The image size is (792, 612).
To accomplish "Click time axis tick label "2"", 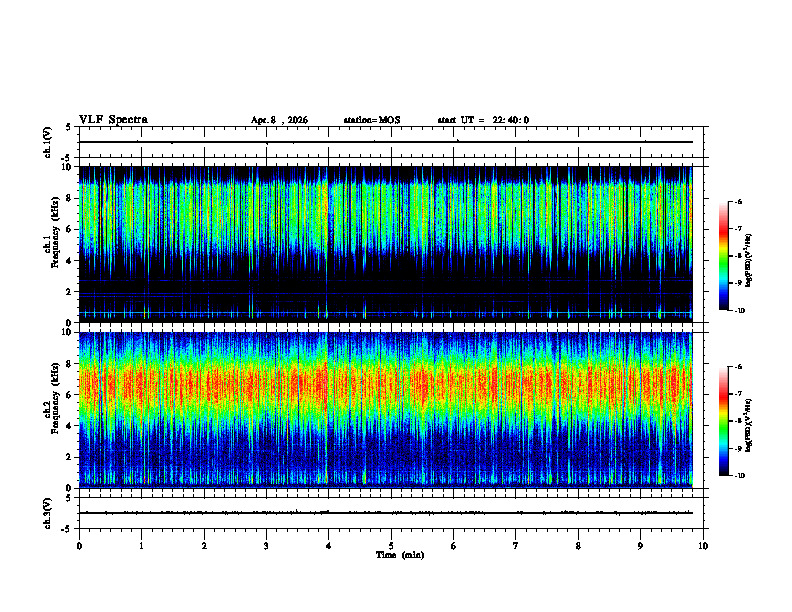I will click(204, 546).
